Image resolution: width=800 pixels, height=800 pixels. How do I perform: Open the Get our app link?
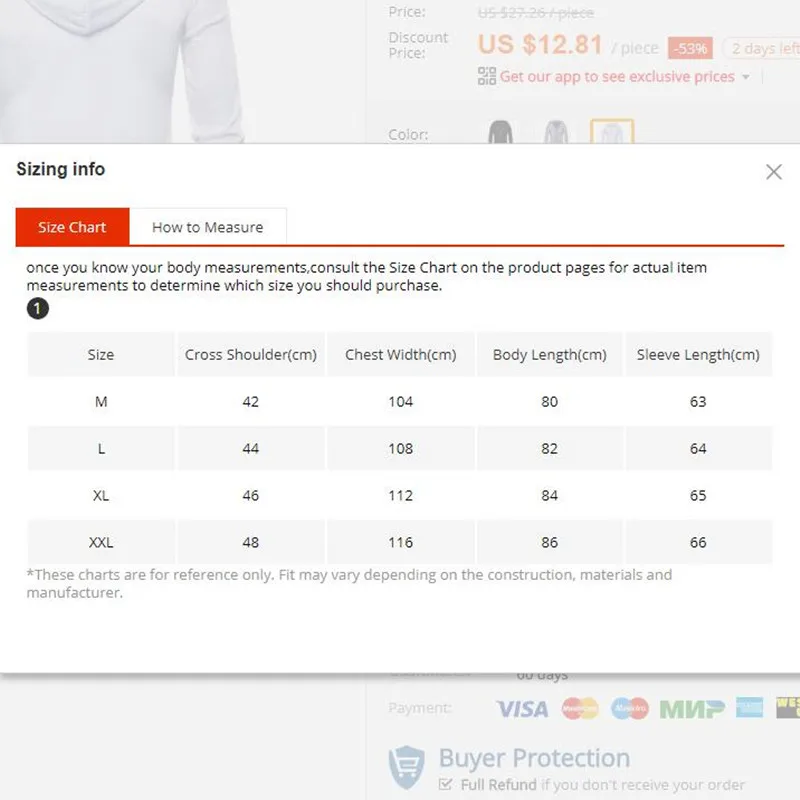click(x=617, y=76)
